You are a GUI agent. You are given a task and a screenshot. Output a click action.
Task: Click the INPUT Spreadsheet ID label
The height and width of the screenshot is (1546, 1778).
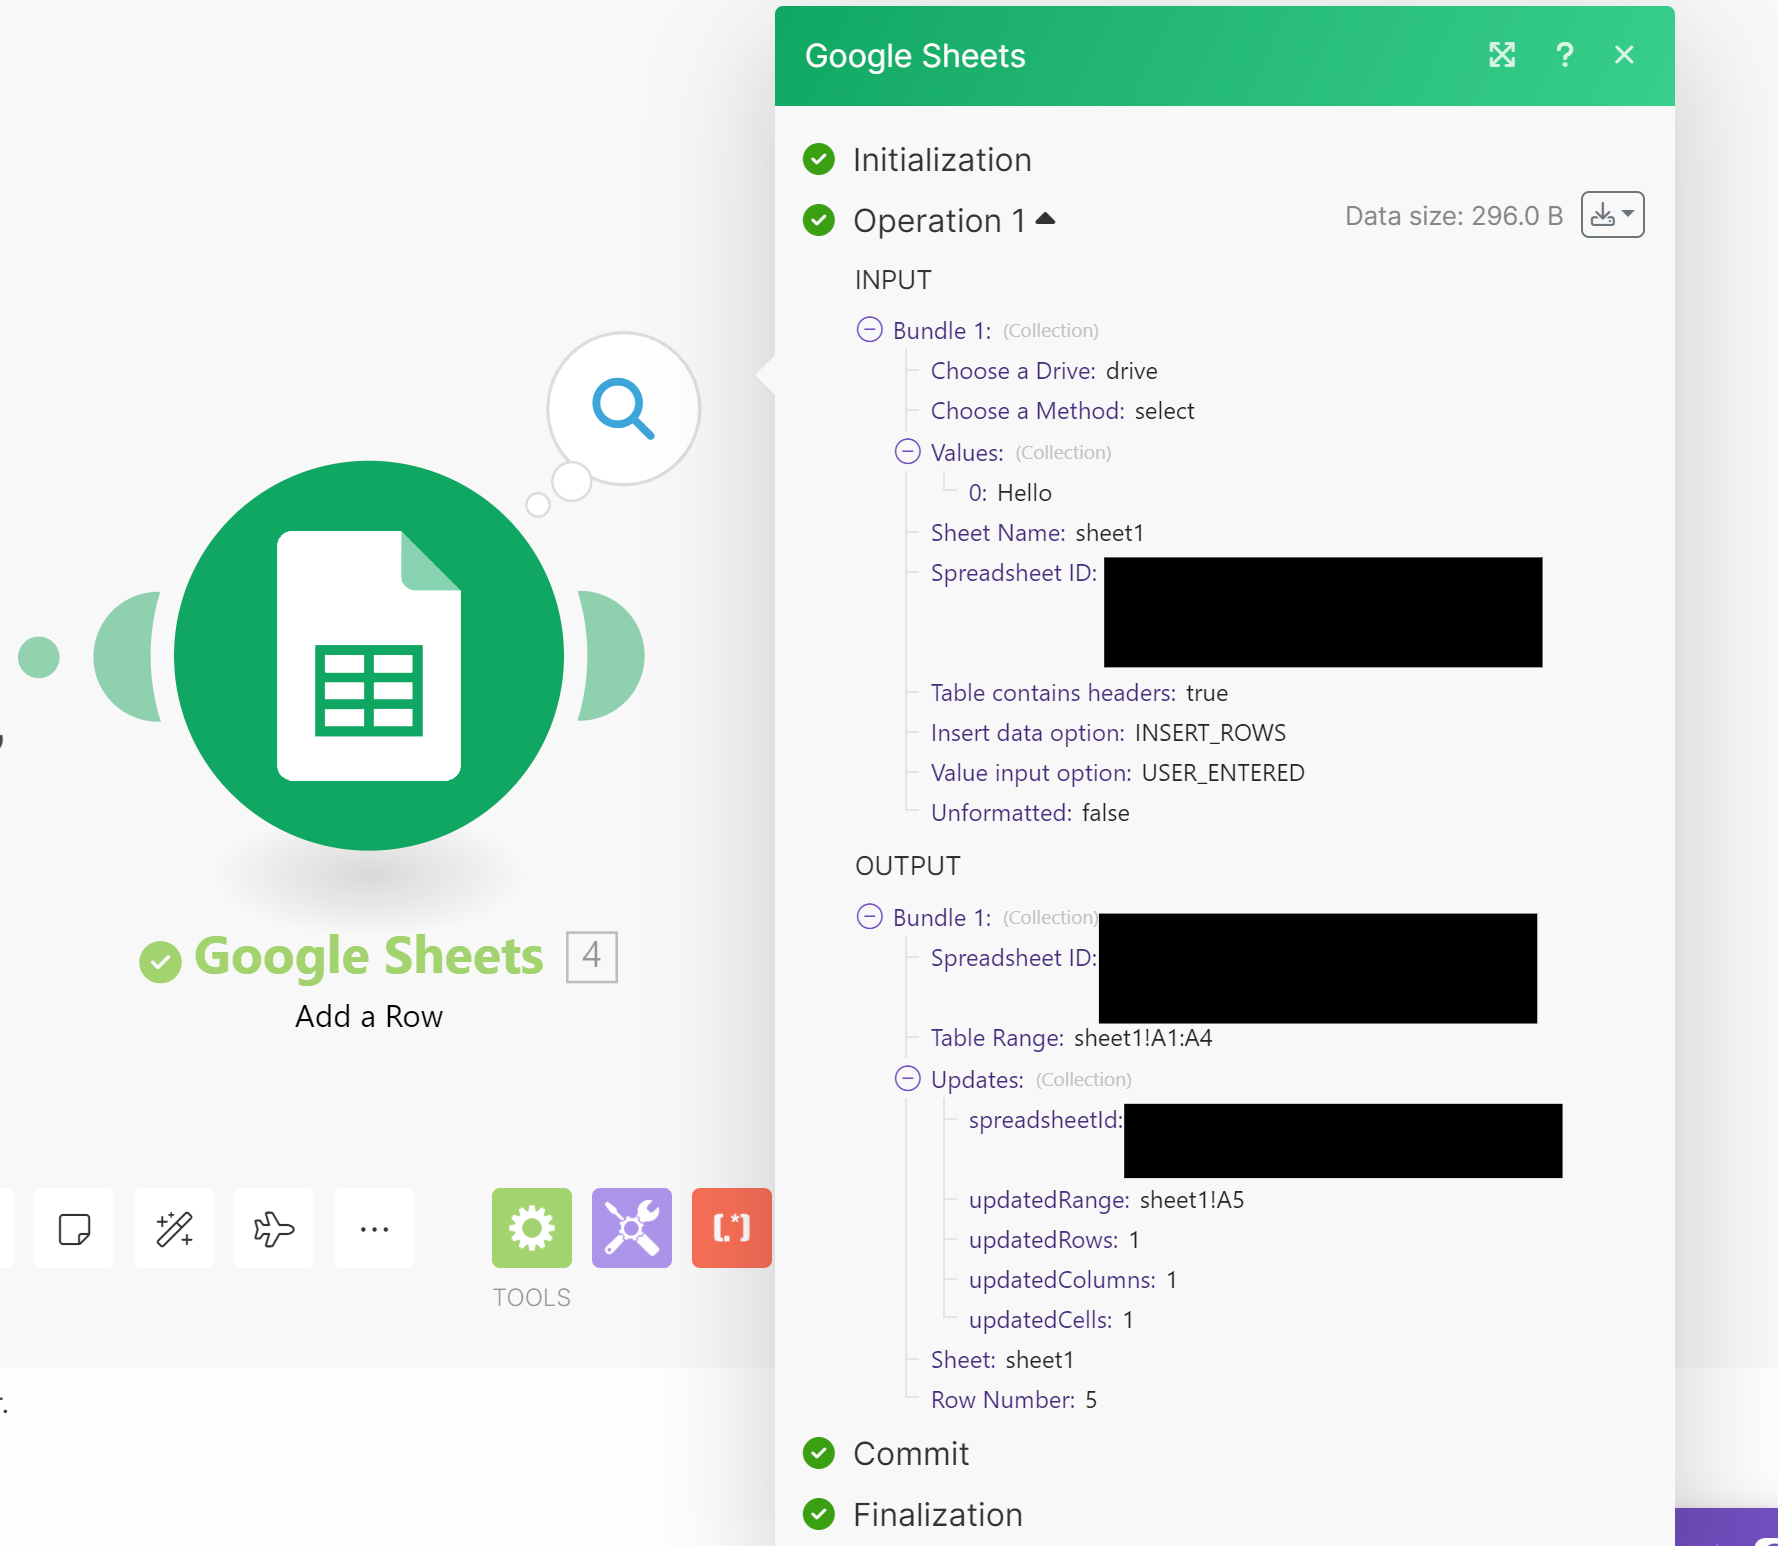pyautogui.click(x=1014, y=573)
